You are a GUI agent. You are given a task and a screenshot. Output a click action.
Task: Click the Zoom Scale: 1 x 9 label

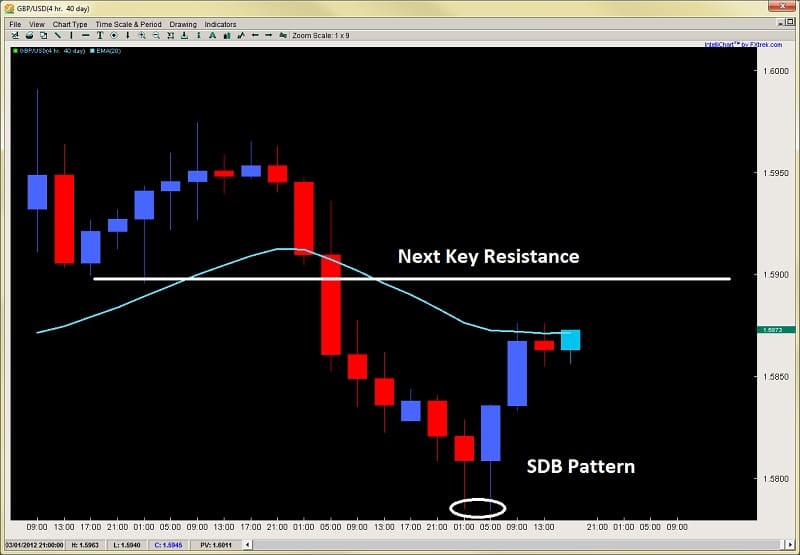[x=320, y=36]
